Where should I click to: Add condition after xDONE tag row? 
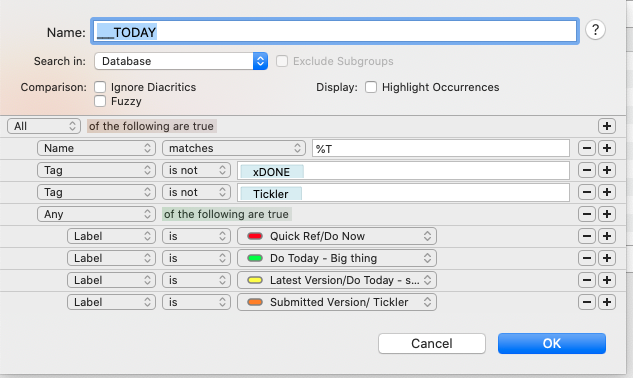[x=607, y=170]
